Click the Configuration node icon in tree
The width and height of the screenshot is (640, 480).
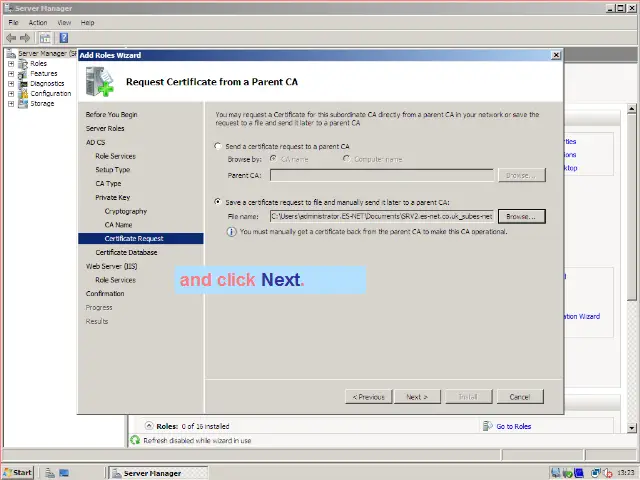(23, 93)
